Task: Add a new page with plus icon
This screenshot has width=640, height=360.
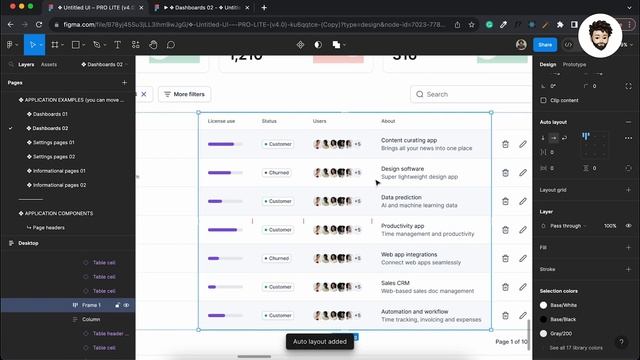Action: click(x=124, y=82)
